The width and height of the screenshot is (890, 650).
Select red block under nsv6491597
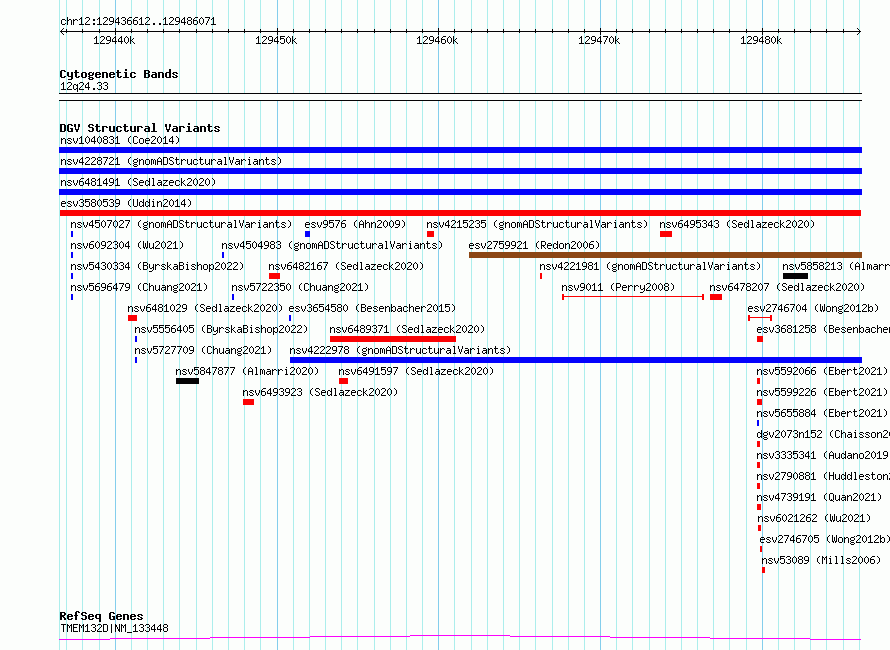[343, 381]
